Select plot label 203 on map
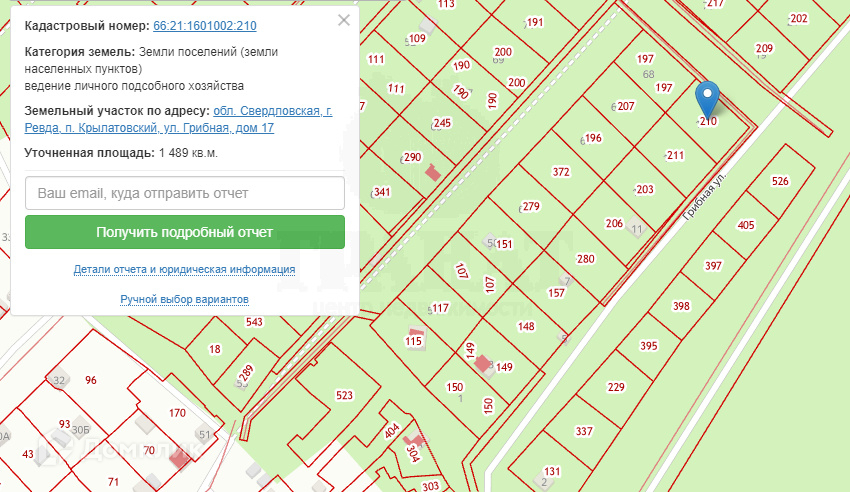 645,189
